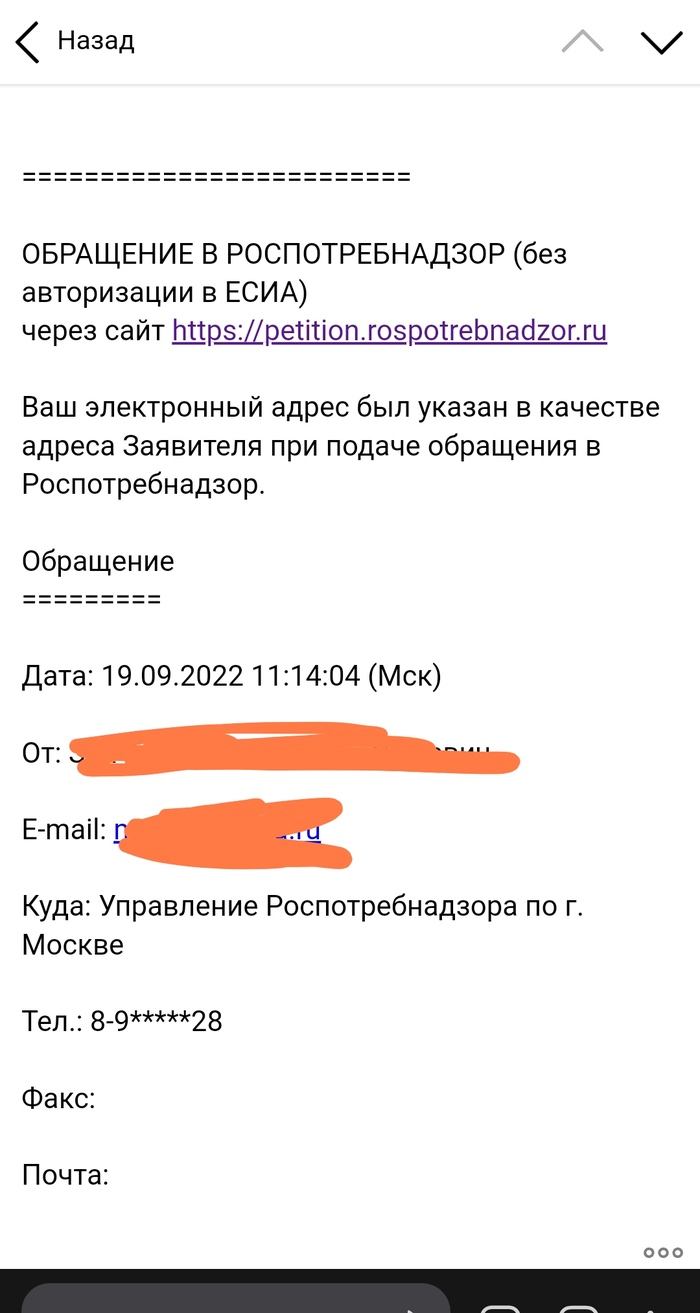Tap the second rounded-square icon in bottom bar
The image size is (700, 1313).
point(578,1305)
